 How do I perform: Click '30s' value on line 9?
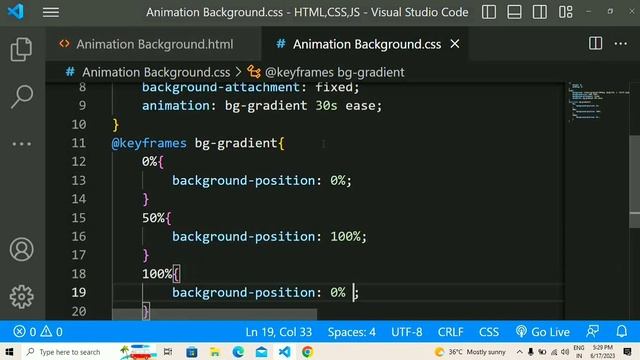coord(326,106)
